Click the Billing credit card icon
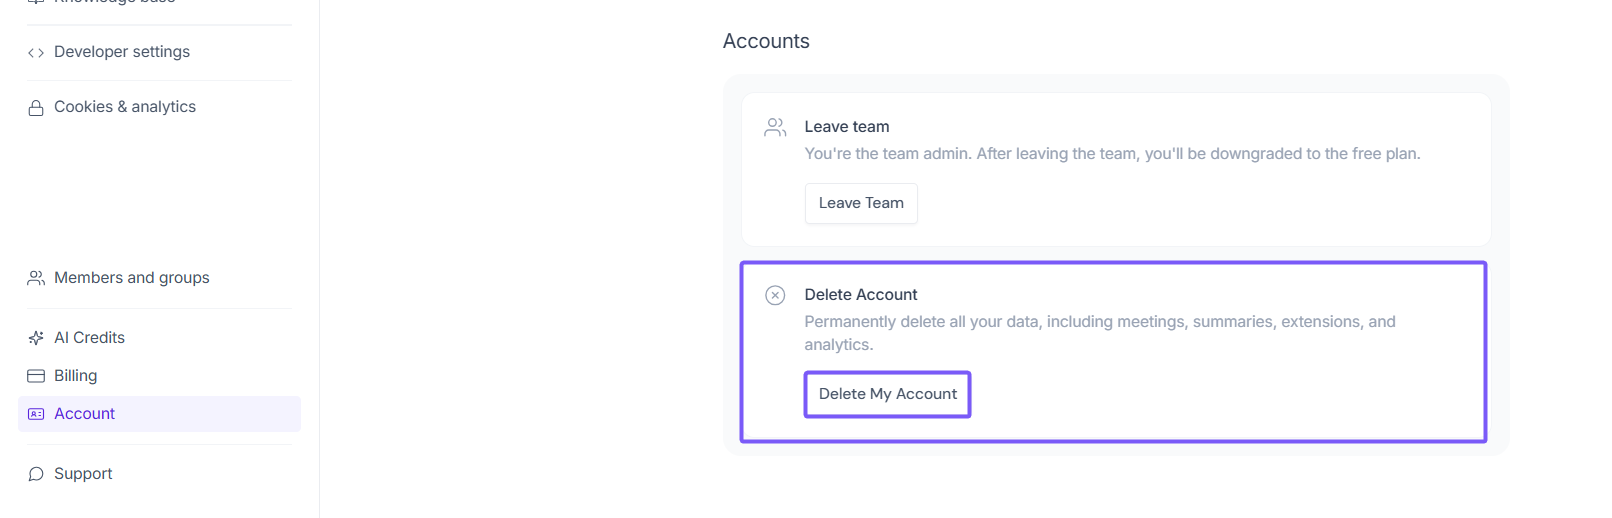This screenshot has width=1612, height=518. (36, 376)
